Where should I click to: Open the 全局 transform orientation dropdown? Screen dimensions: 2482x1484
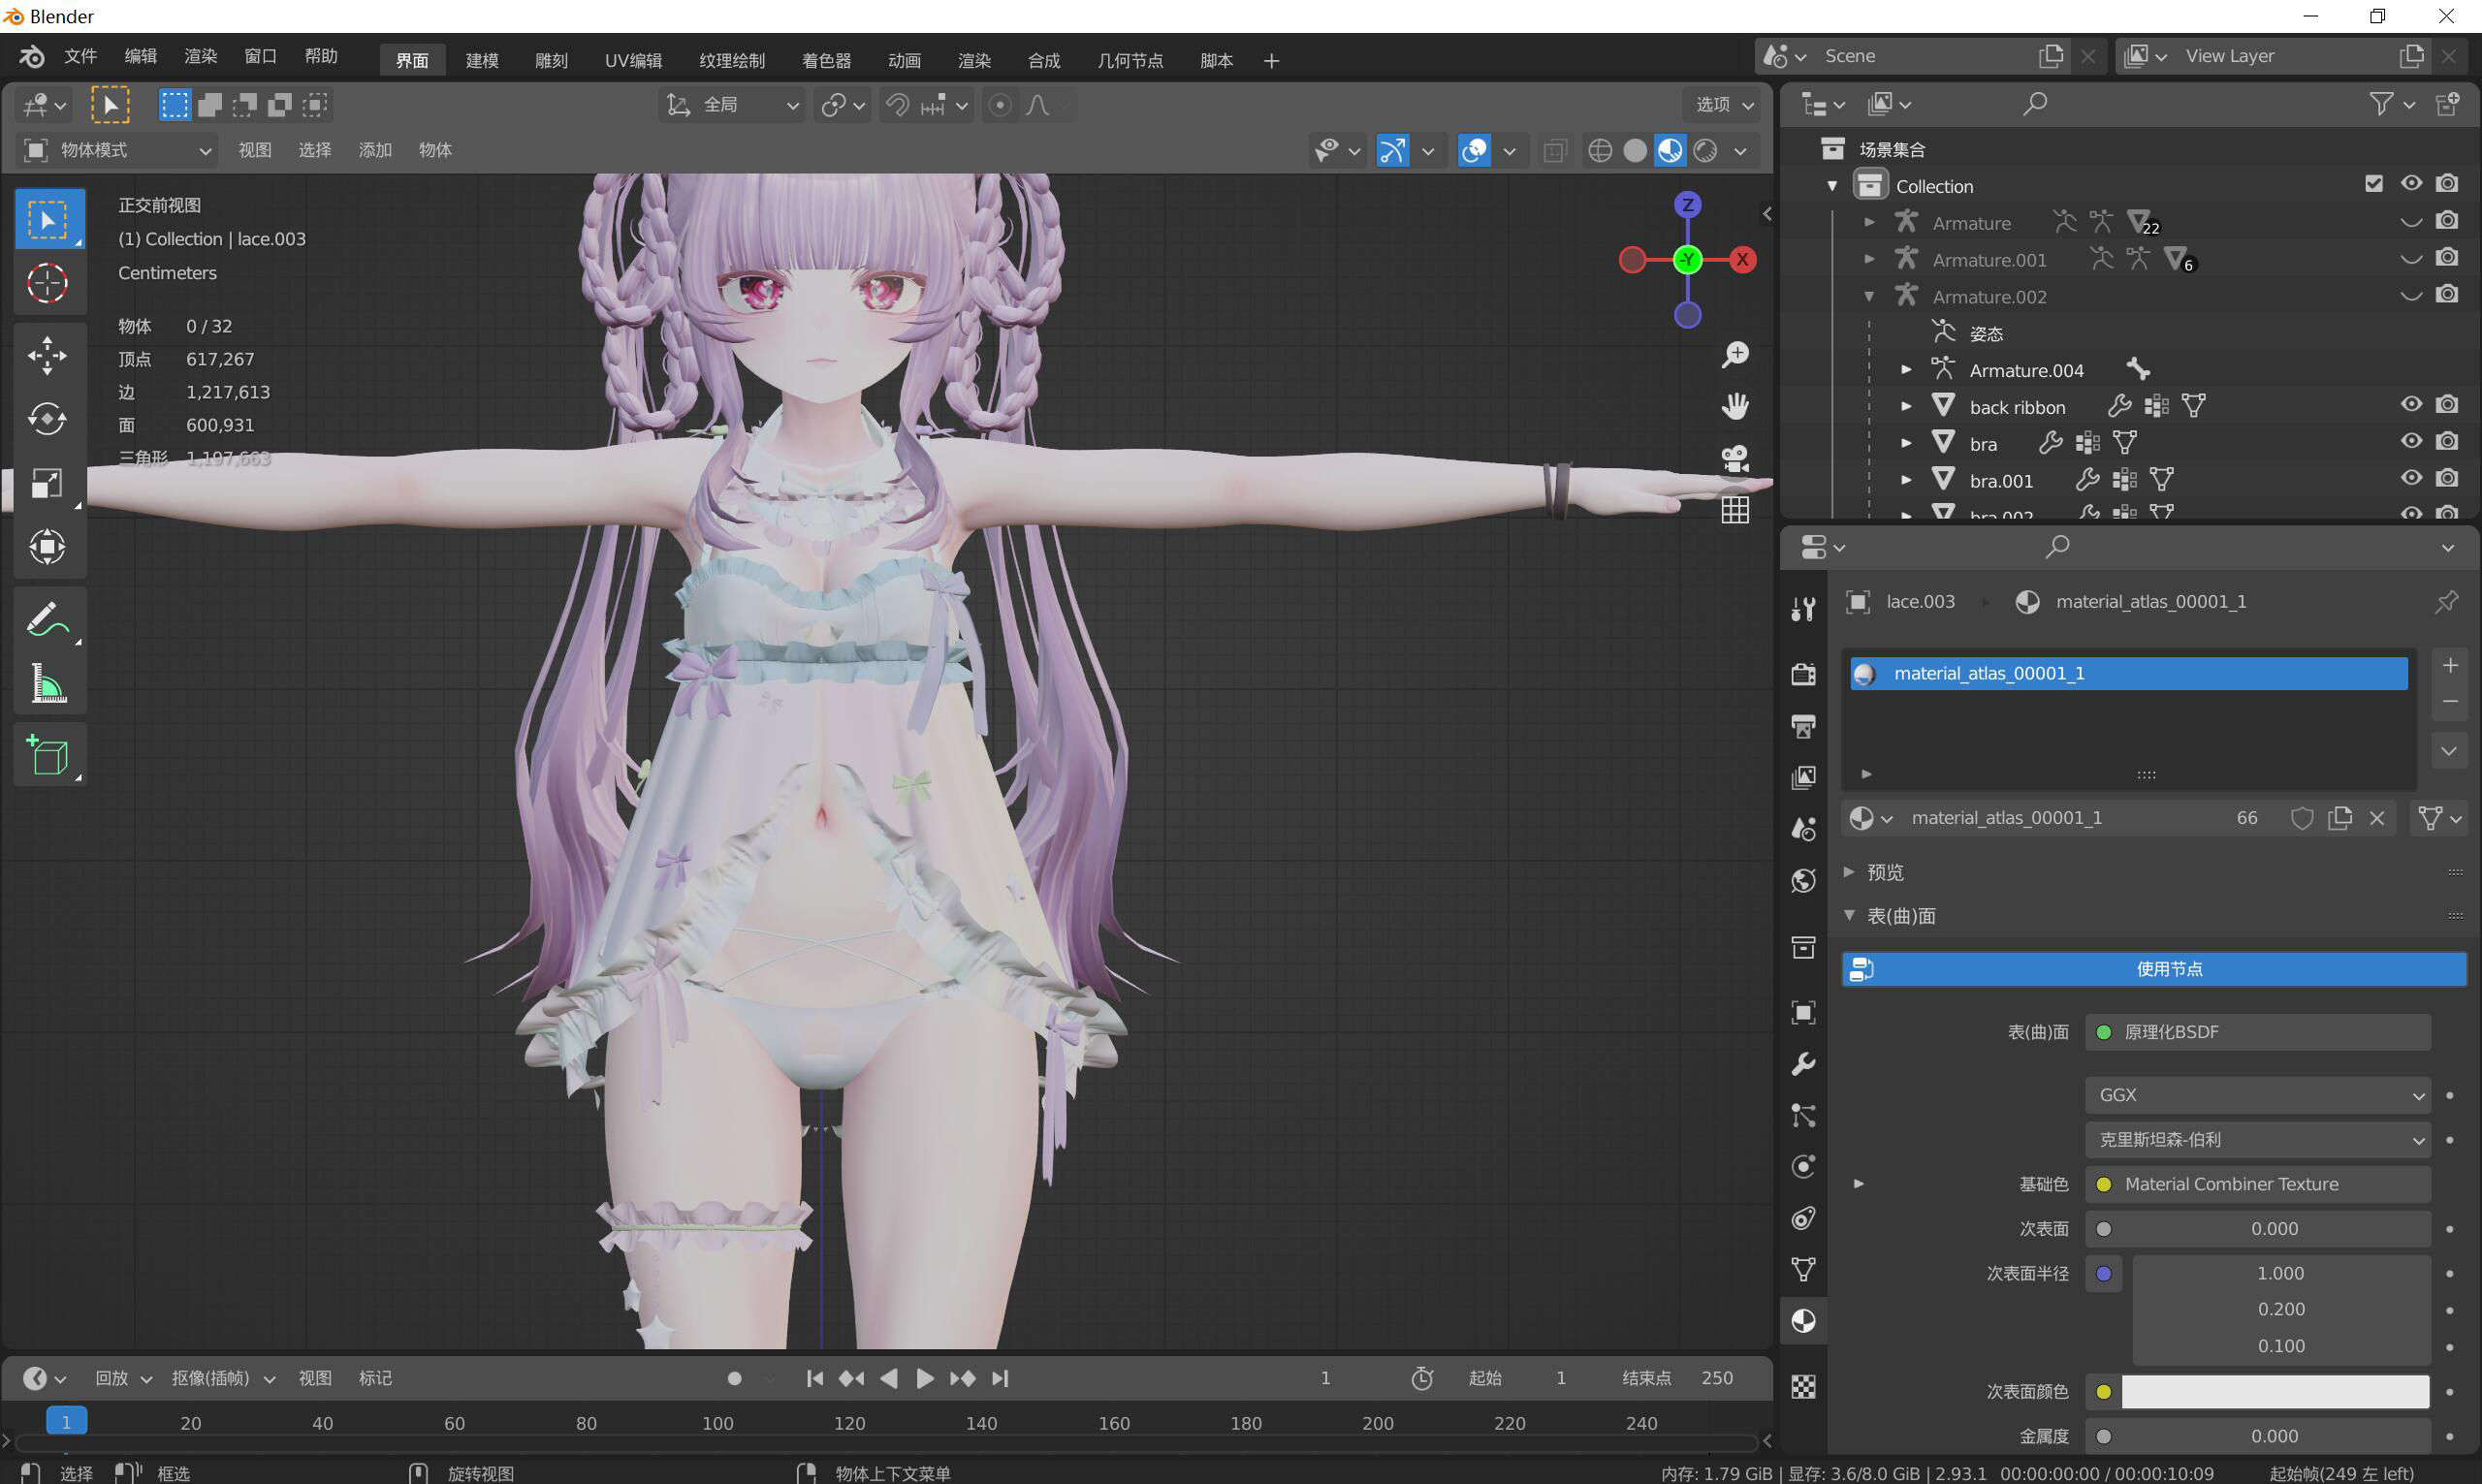pos(733,105)
